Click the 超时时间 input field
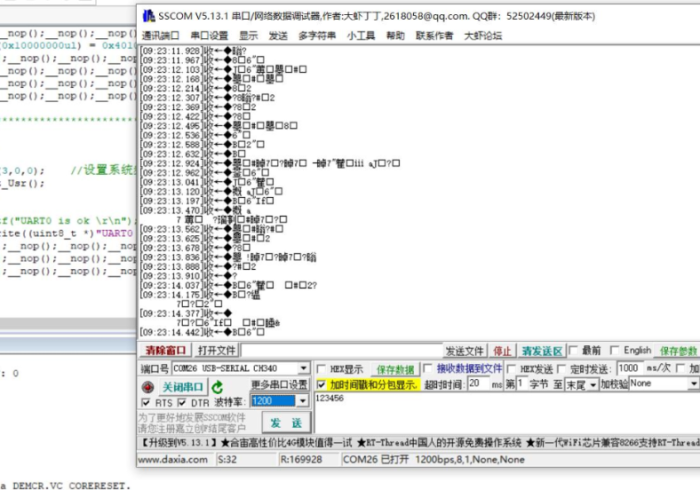This screenshot has height=490, width=700. click(477, 384)
